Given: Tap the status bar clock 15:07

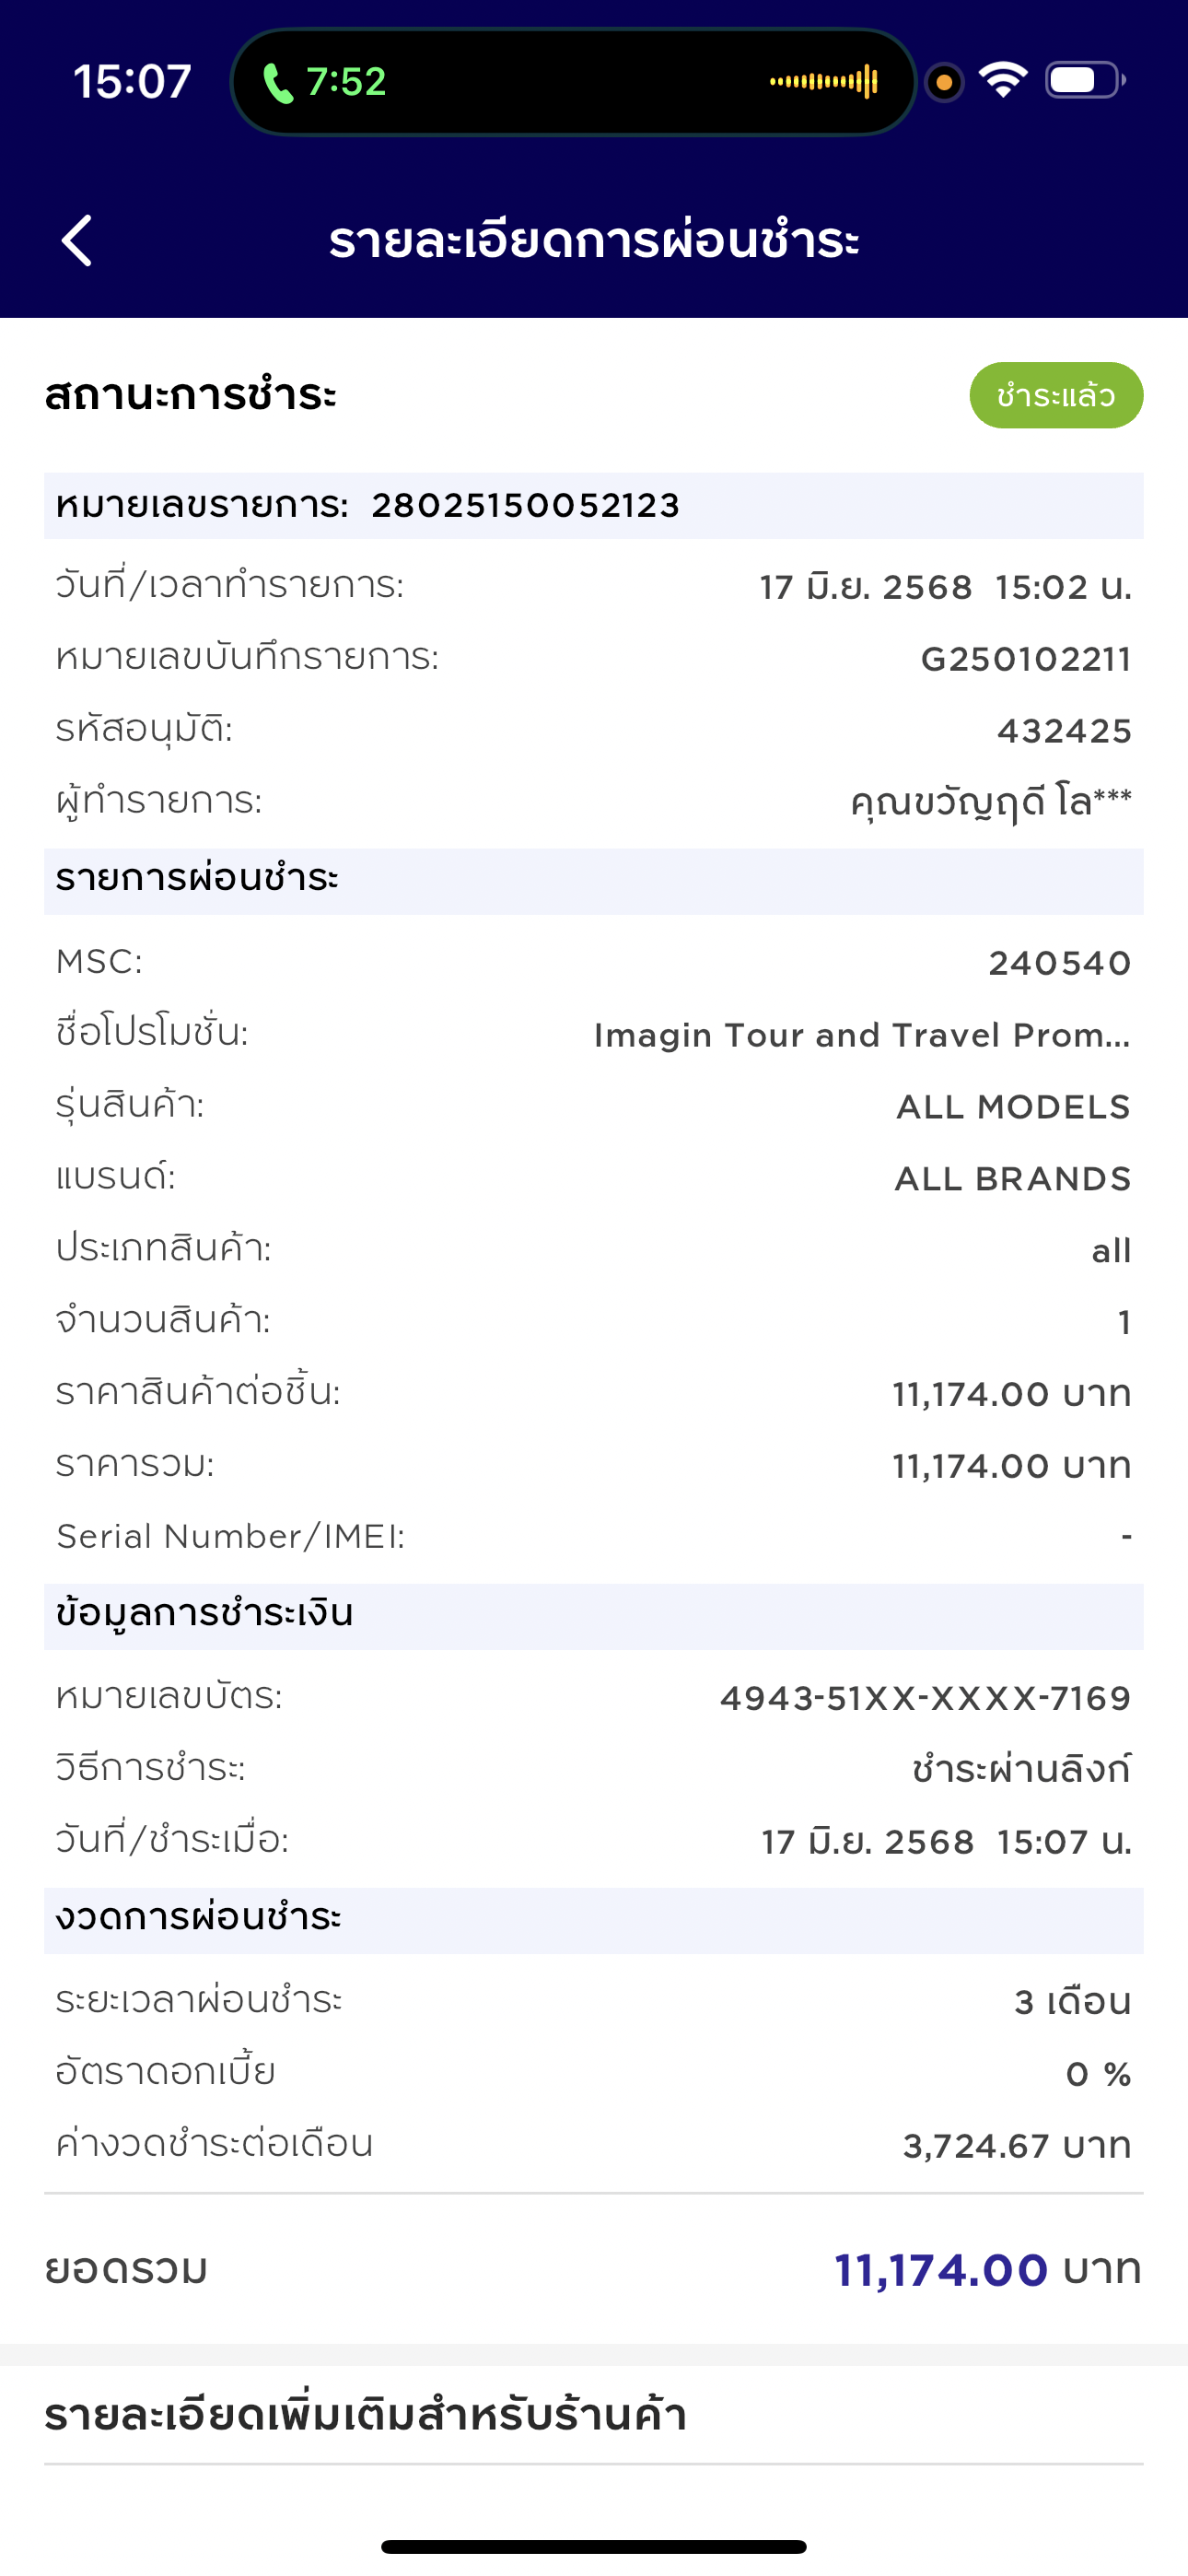Looking at the screenshot, I should coord(132,82).
